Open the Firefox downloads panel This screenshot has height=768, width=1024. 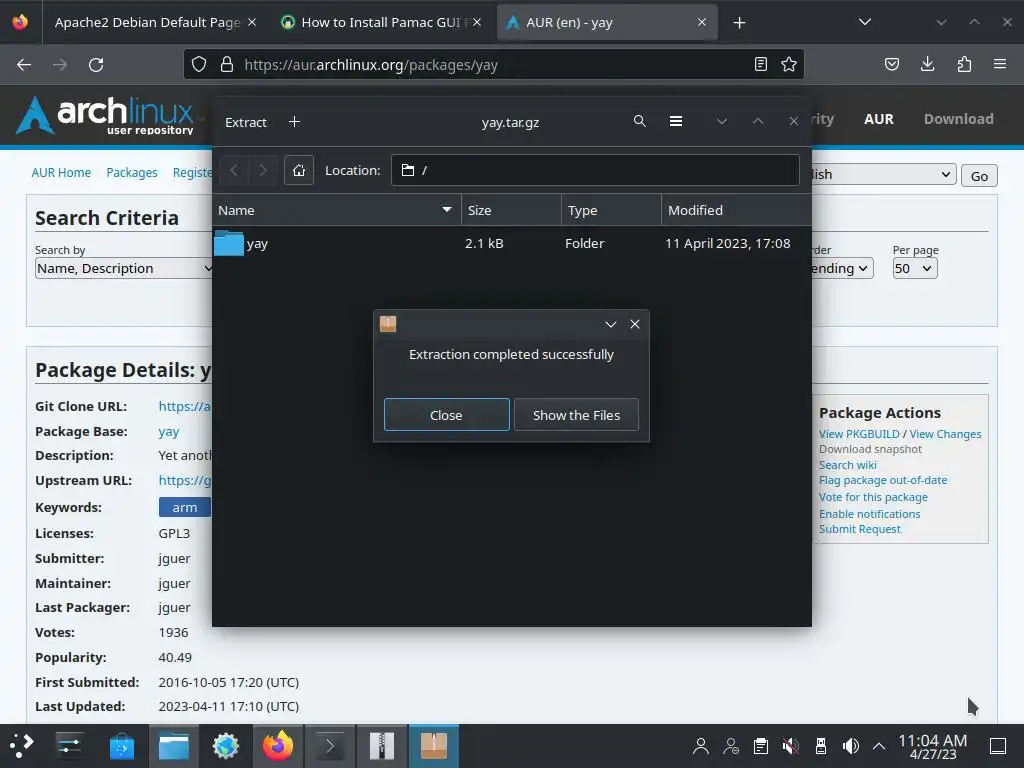tap(927, 64)
